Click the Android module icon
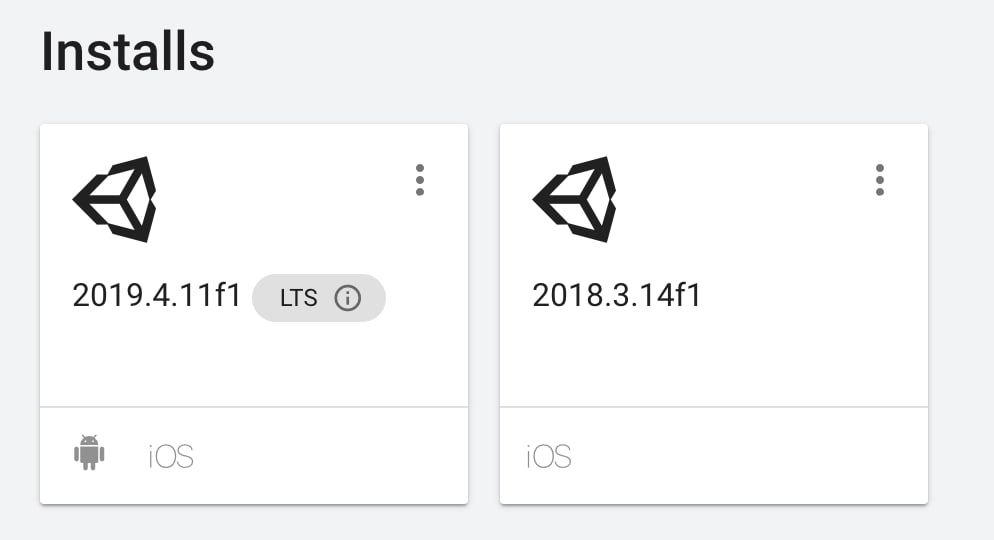The height and width of the screenshot is (540, 994). pyautogui.click(x=89, y=453)
